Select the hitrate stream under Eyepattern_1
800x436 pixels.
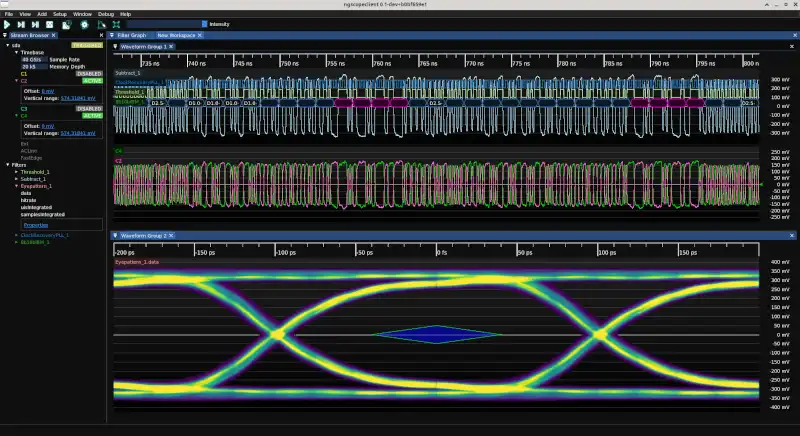[x=28, y=200]
